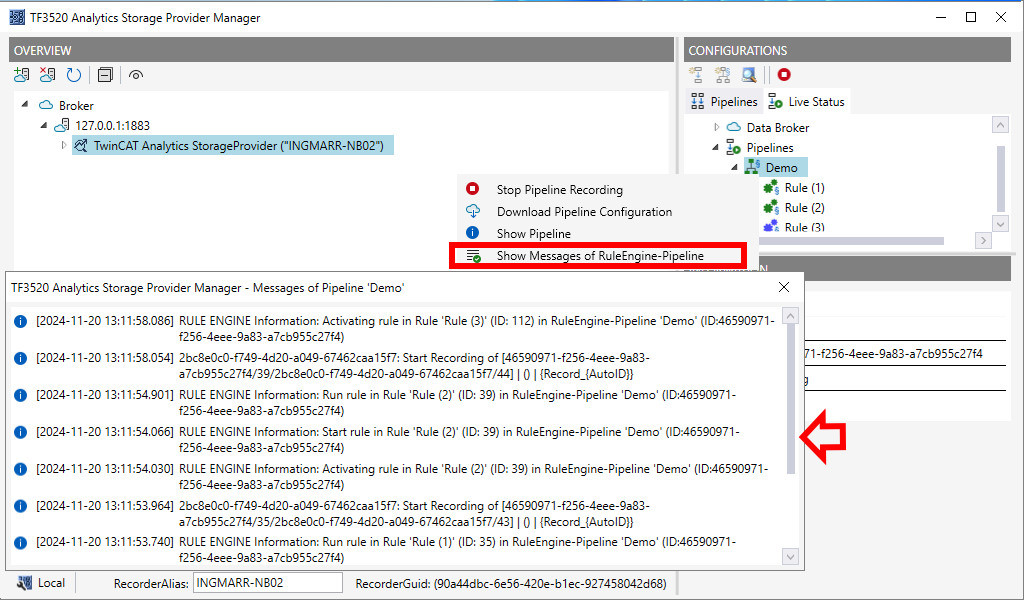Collapse the Broker tree node
The width and height of the screenshot is (1024, 600).
tap(25, 104)
